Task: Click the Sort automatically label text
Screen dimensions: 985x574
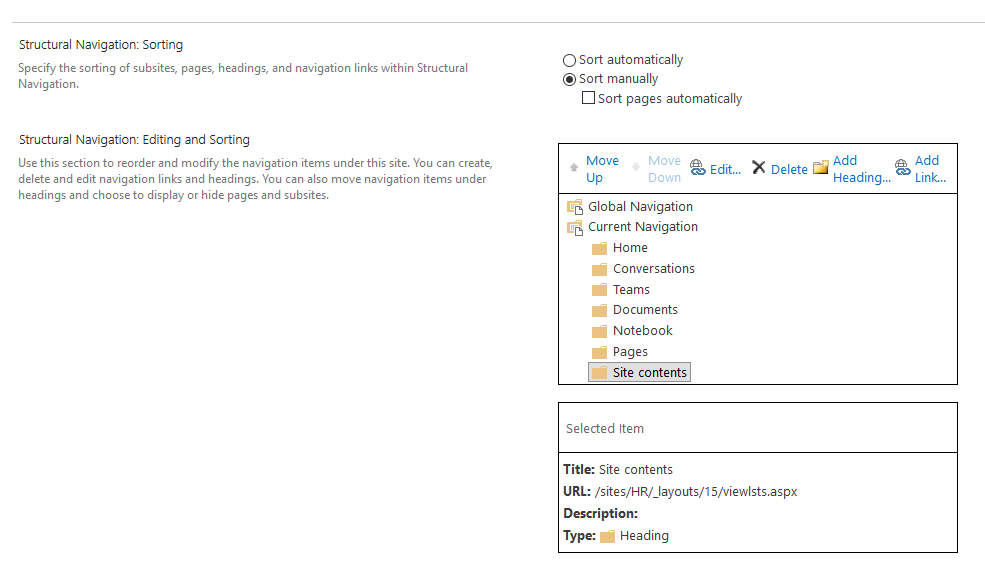Action: pyautogui.click(x=631, y=60)
